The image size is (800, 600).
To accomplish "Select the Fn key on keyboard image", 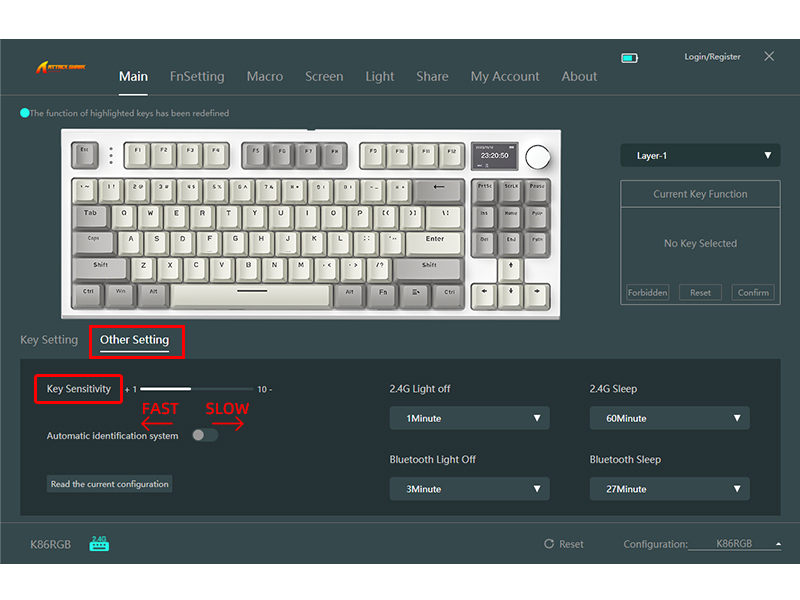I will pyautogui.click(x=383, y=296).
